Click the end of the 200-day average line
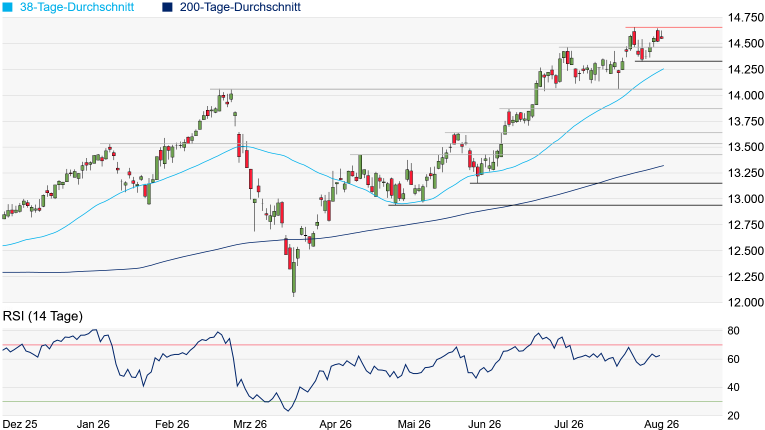 (663, 166)
